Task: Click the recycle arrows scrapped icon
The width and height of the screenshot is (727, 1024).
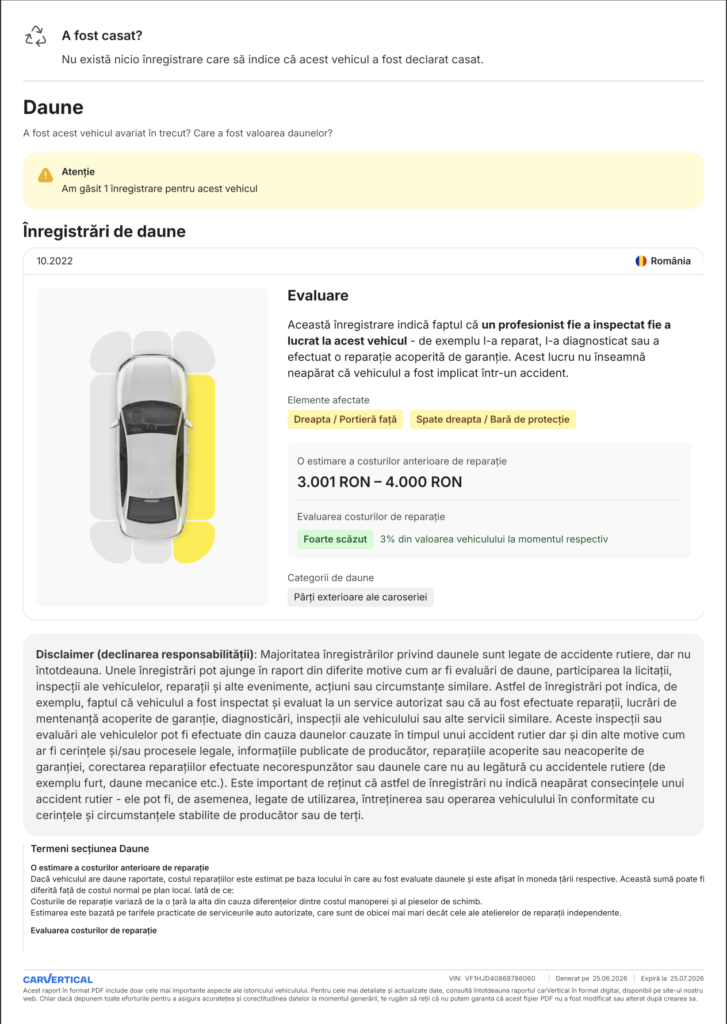Action: pos(35,37)
